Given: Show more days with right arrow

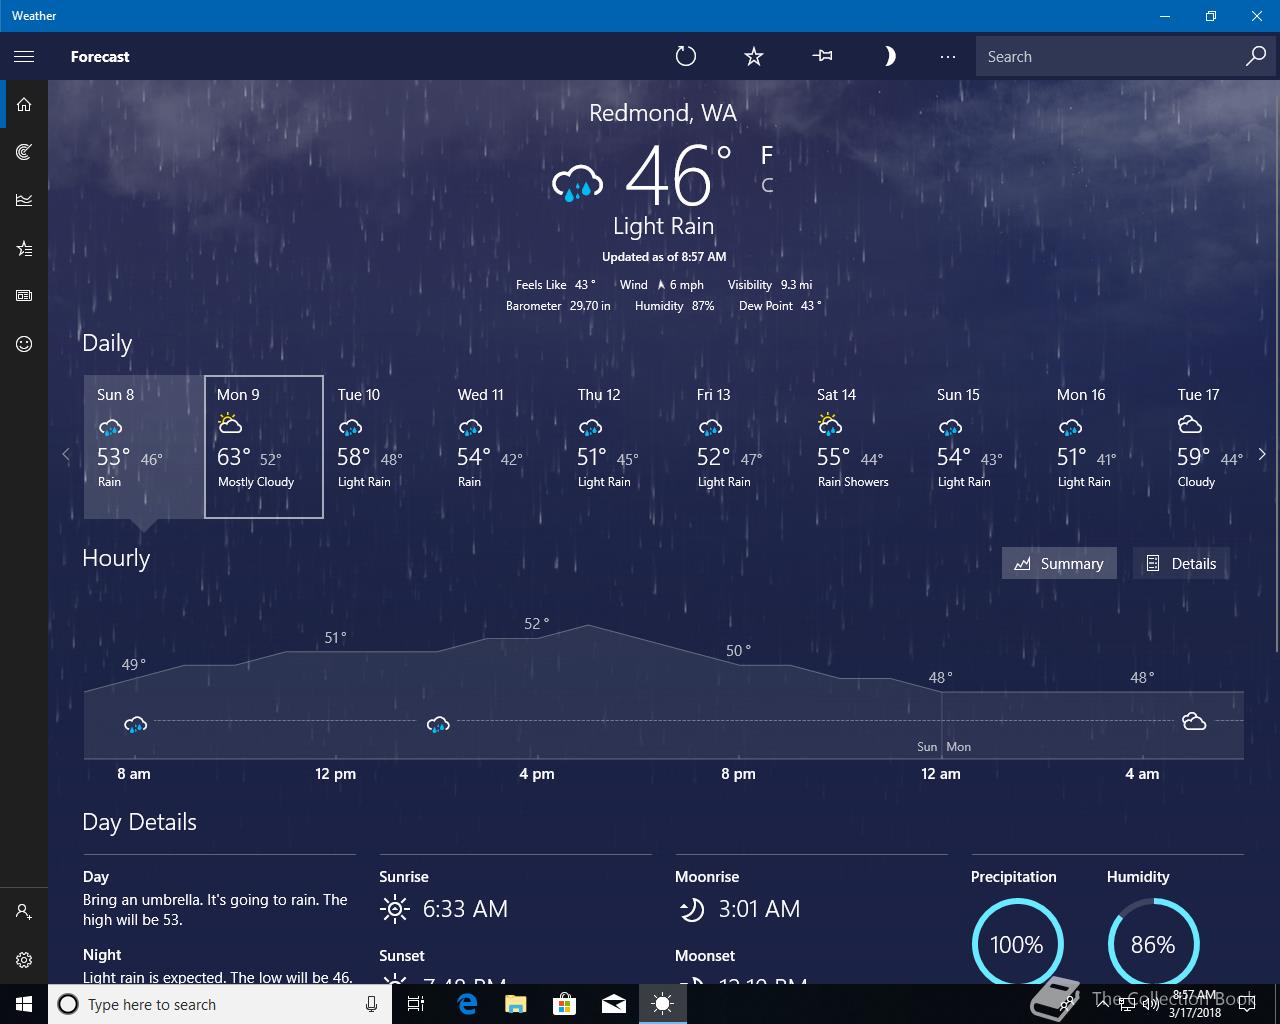Looking at the screenshot, I should (x=1262, y=454).
